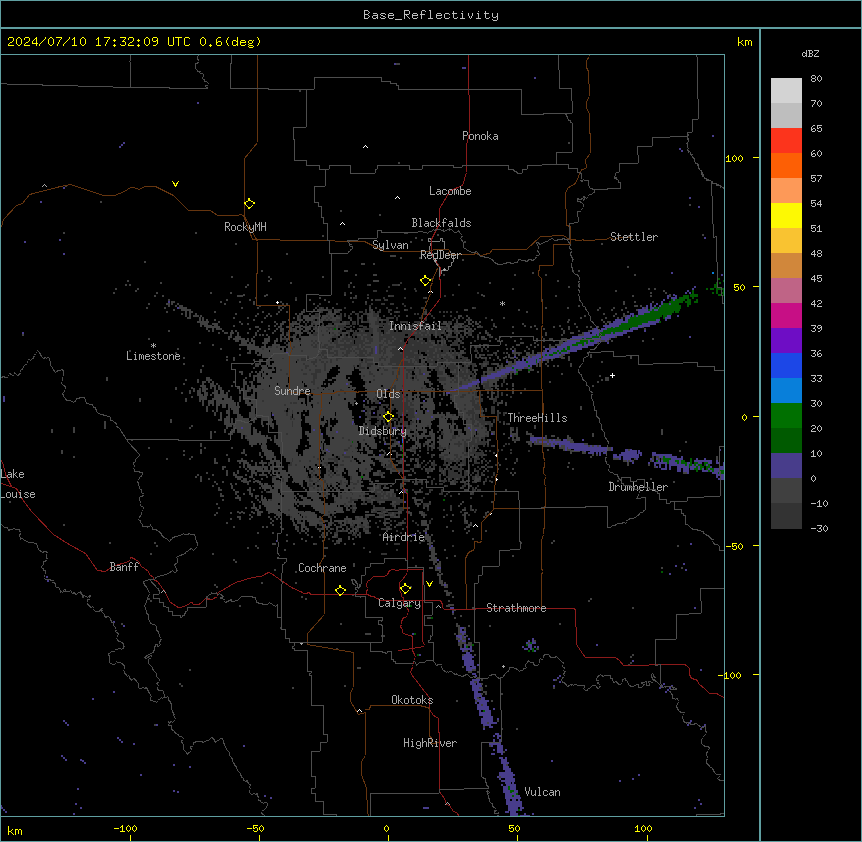Click the Vulcan label
The image size is (862, 842).
(543, 792)
